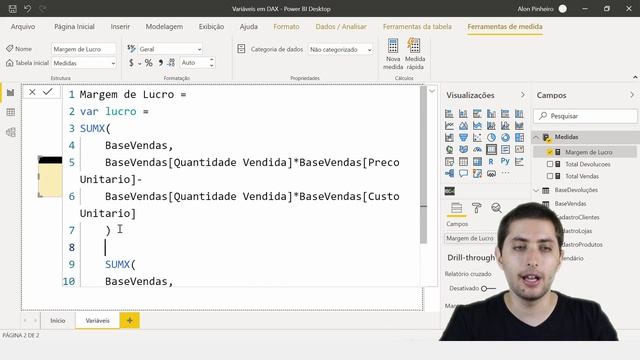Click Nova medida button
The image size is (640, 360).
click(x=393, y=54)
